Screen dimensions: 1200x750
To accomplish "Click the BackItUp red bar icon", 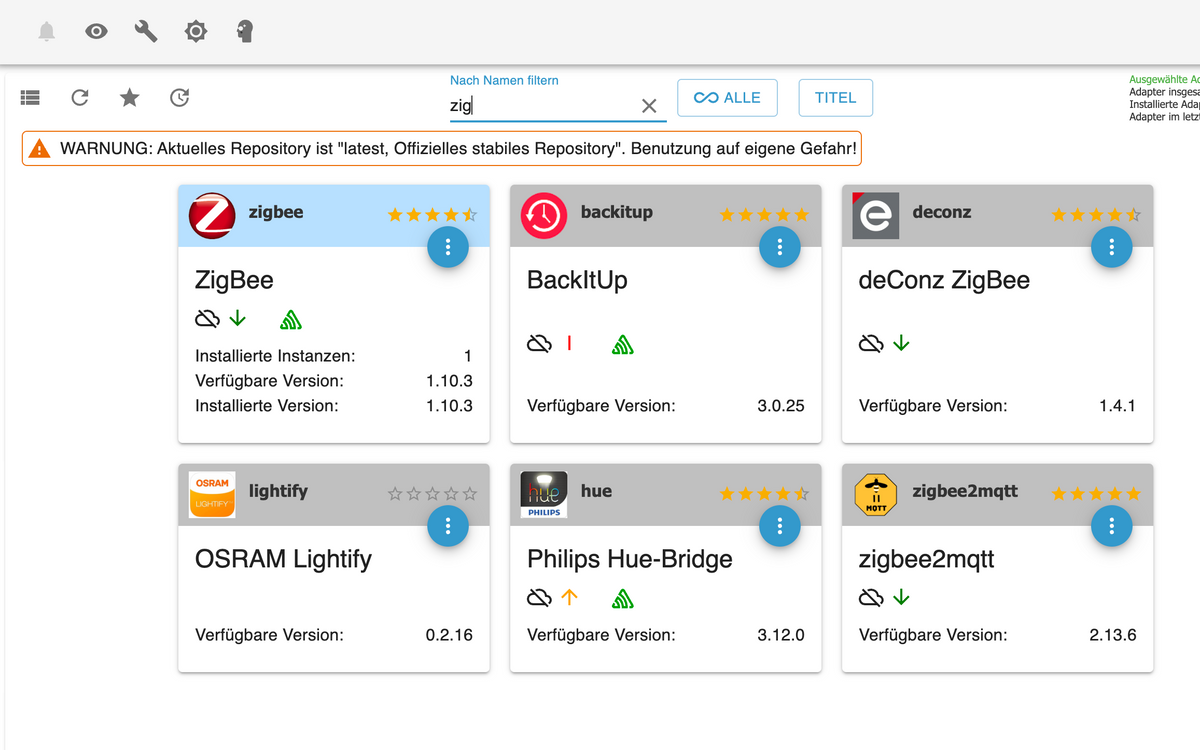I will click(569, 343).
